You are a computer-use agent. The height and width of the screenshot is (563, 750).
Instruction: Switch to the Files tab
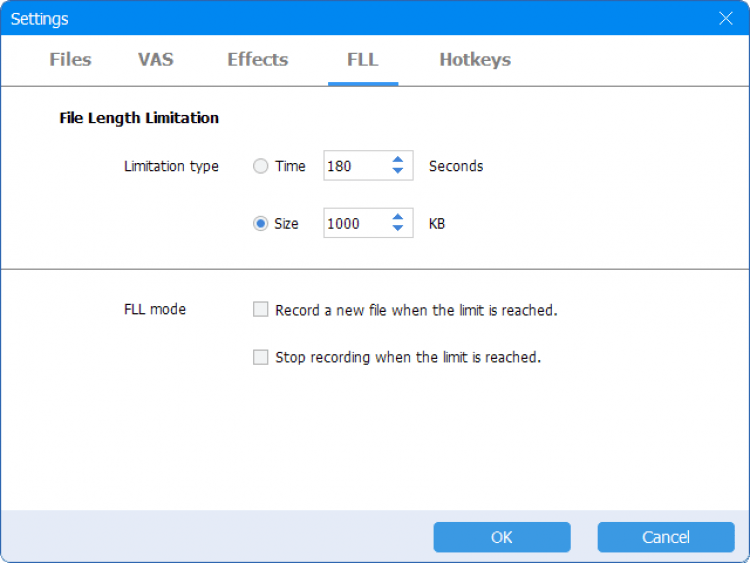pyautogui.click(x=70, y=60)
